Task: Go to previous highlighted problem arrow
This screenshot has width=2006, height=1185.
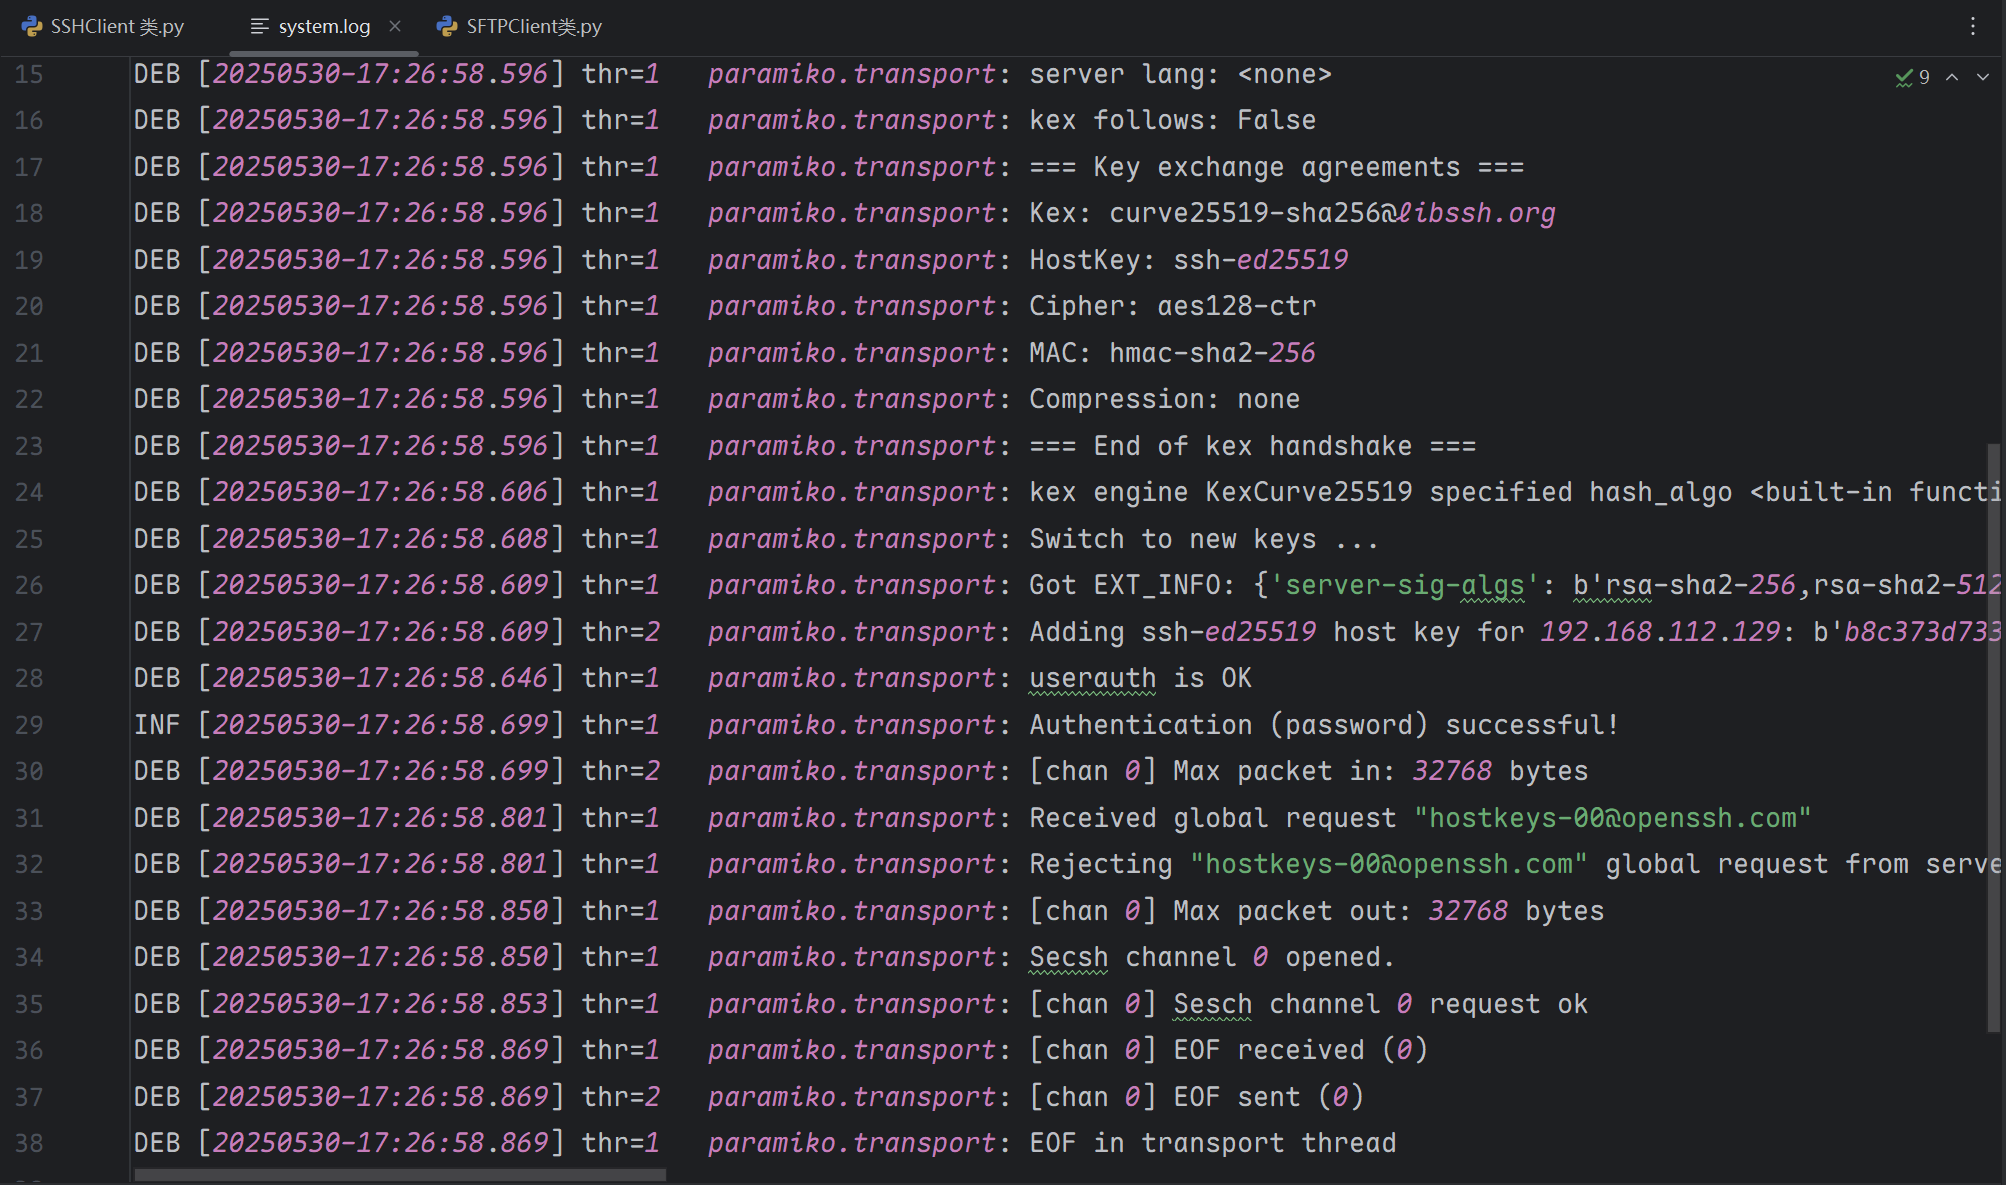Action: click(x=1952, y=77)
